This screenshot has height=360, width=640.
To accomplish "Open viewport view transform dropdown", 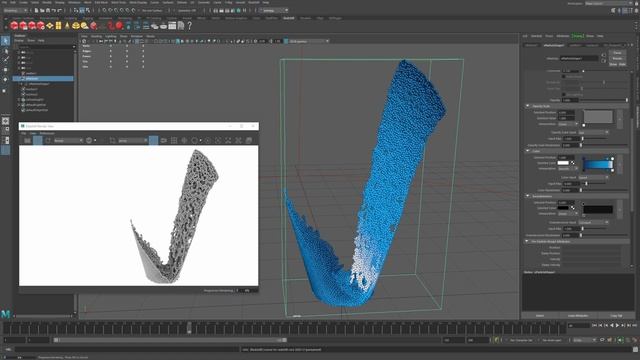I will pyautogui.click(x=309, y=41).
